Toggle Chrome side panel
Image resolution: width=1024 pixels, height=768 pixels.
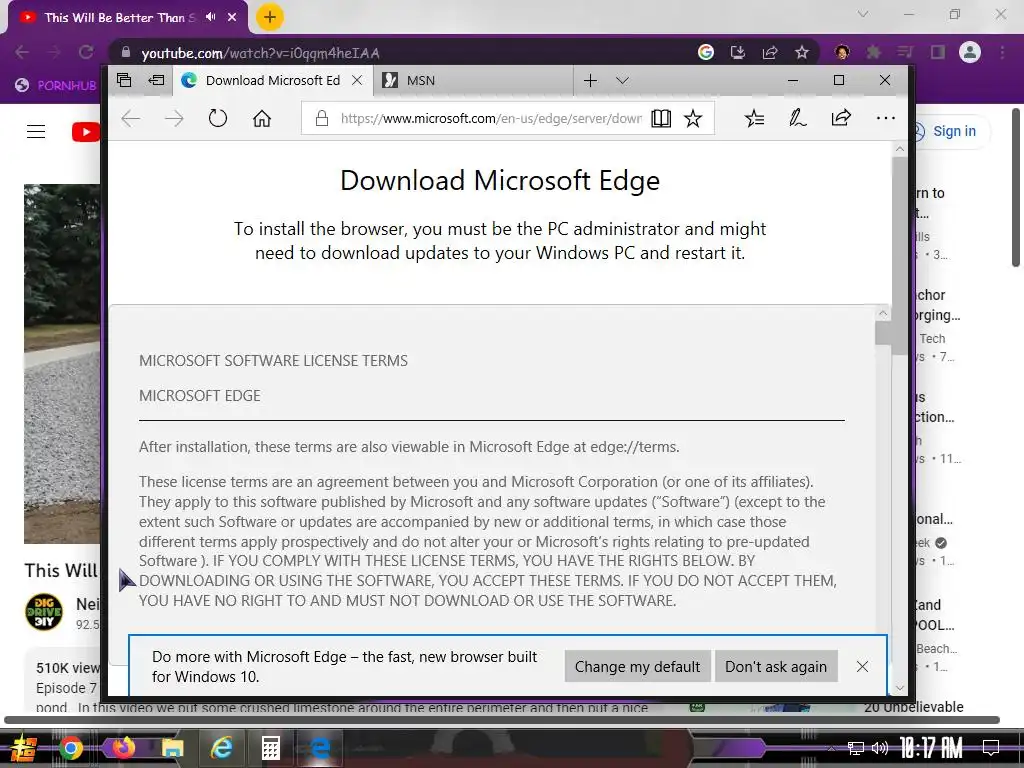pos(937,52)
